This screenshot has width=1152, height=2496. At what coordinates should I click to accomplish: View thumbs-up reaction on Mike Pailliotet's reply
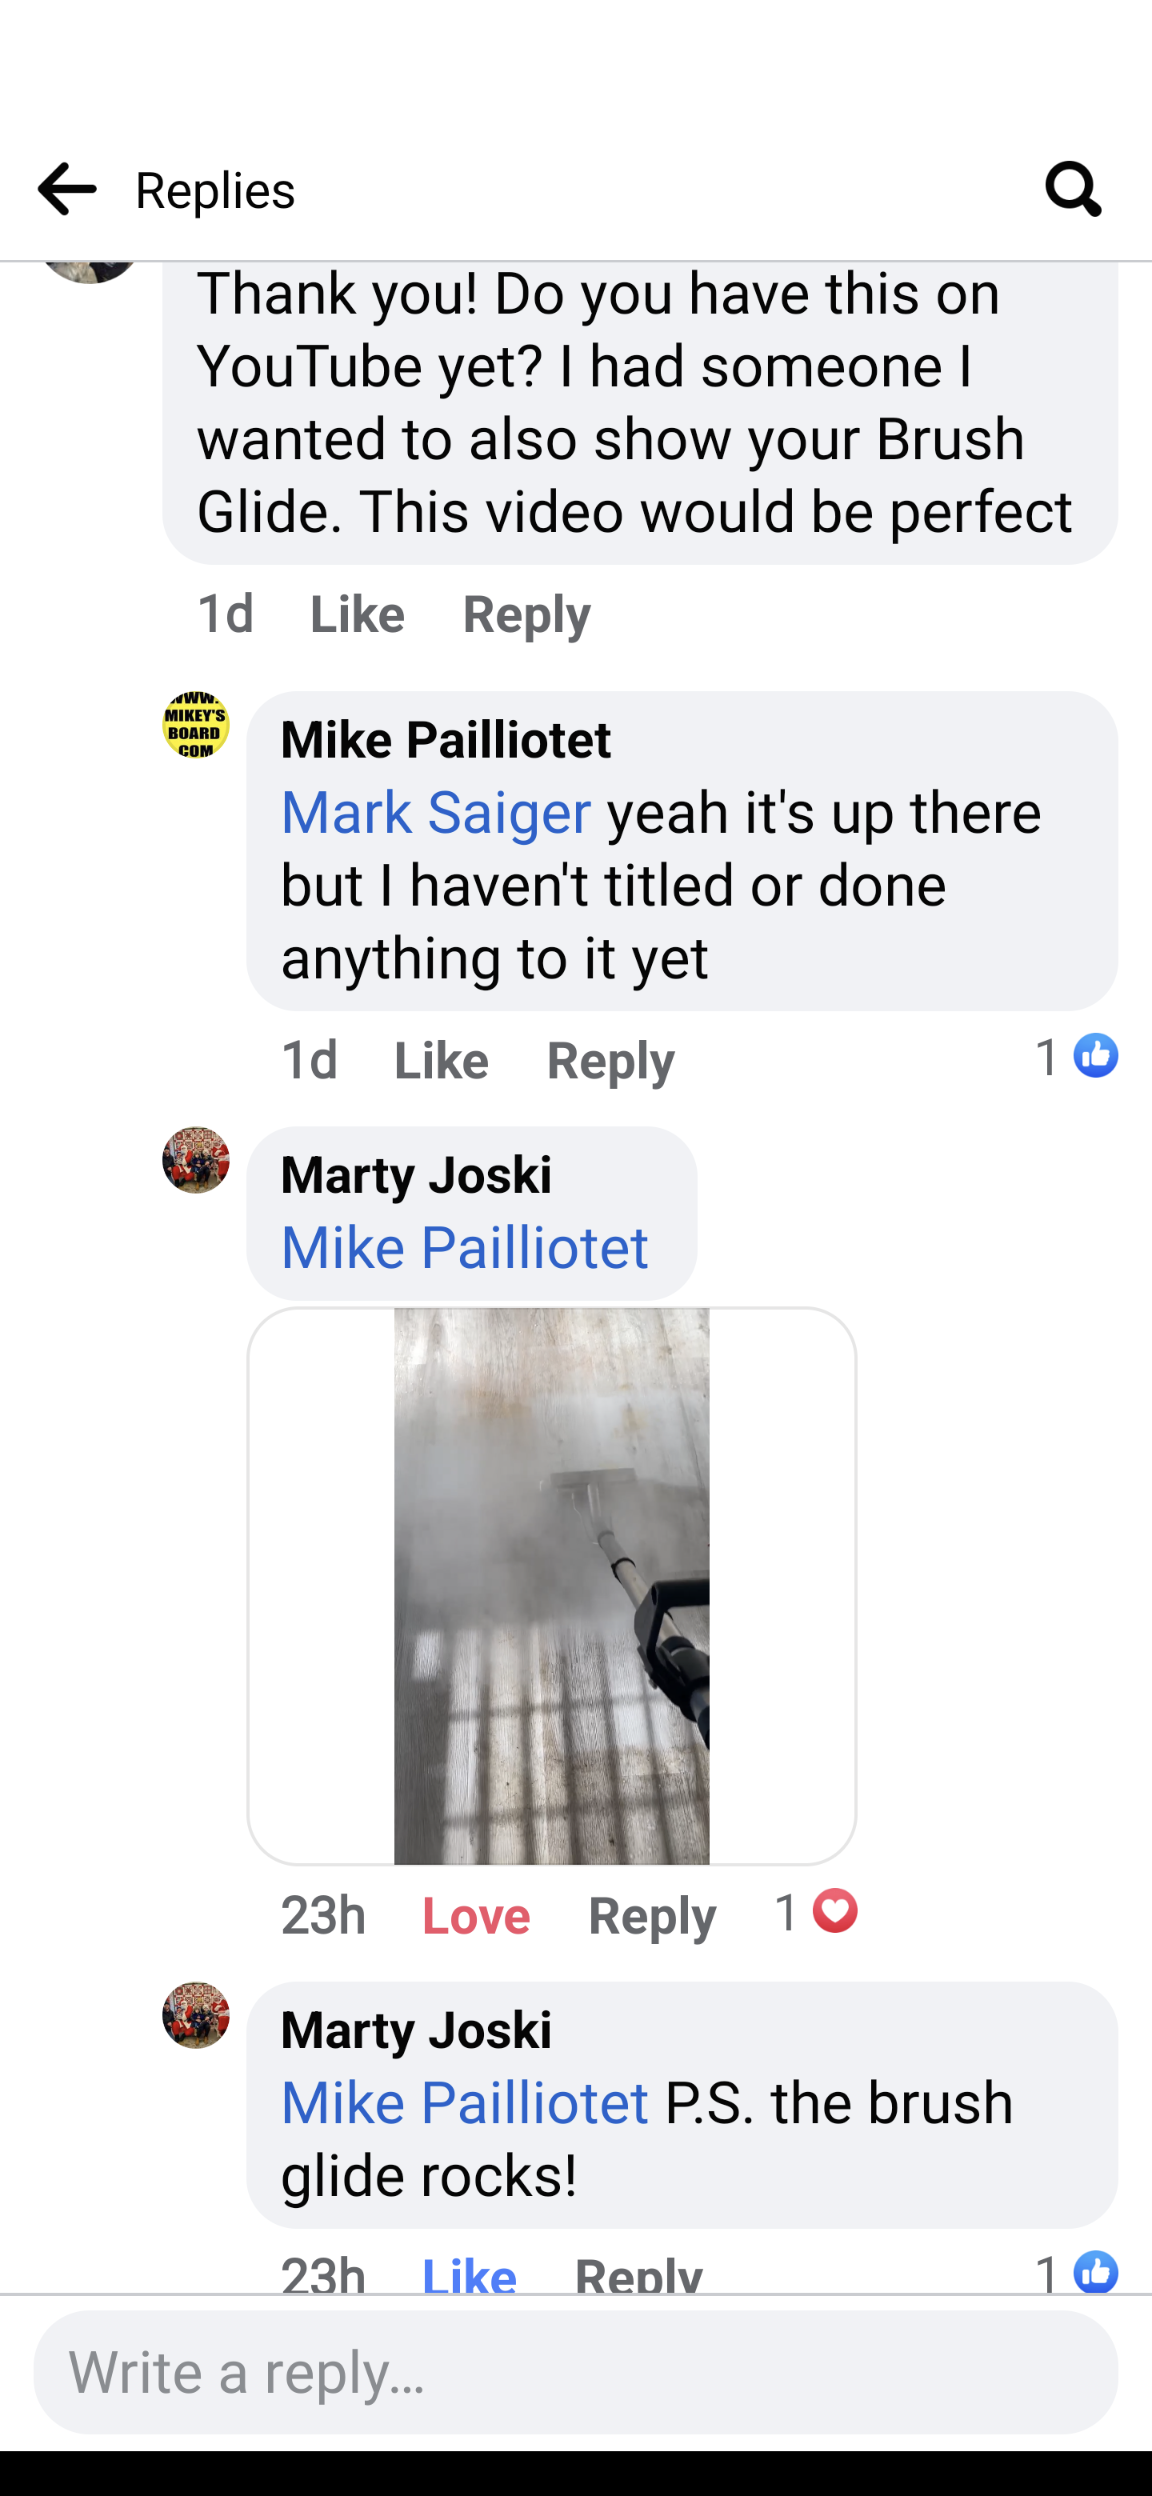(1077, 1056)
